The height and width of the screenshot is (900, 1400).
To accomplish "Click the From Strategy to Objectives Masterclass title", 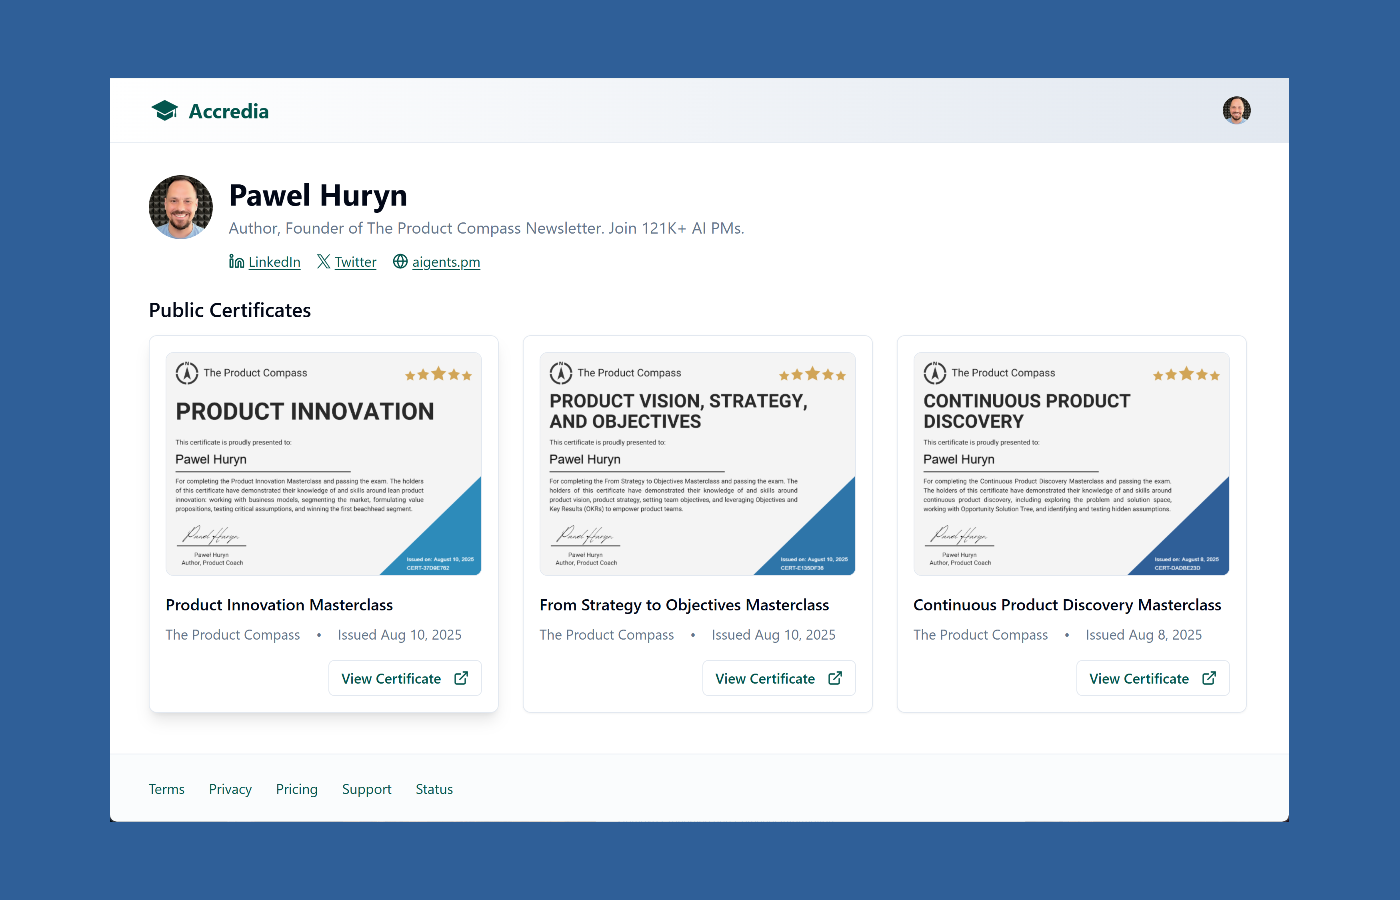I will pyautogui.click(x=684, y=605).
